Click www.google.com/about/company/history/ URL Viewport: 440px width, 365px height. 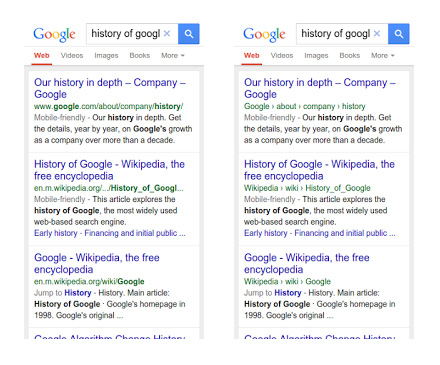pos(108,106)
